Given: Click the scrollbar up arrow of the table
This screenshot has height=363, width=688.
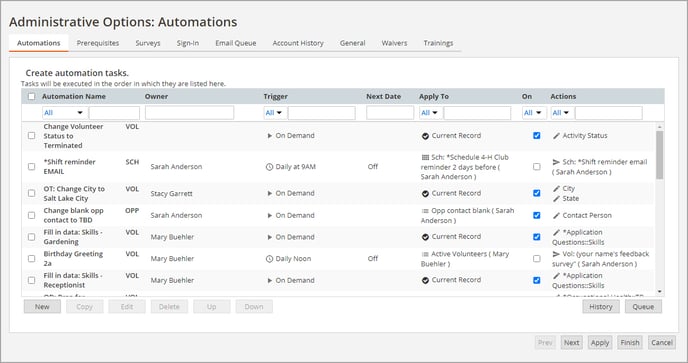Looking at the screenshot, I should 659,127.
